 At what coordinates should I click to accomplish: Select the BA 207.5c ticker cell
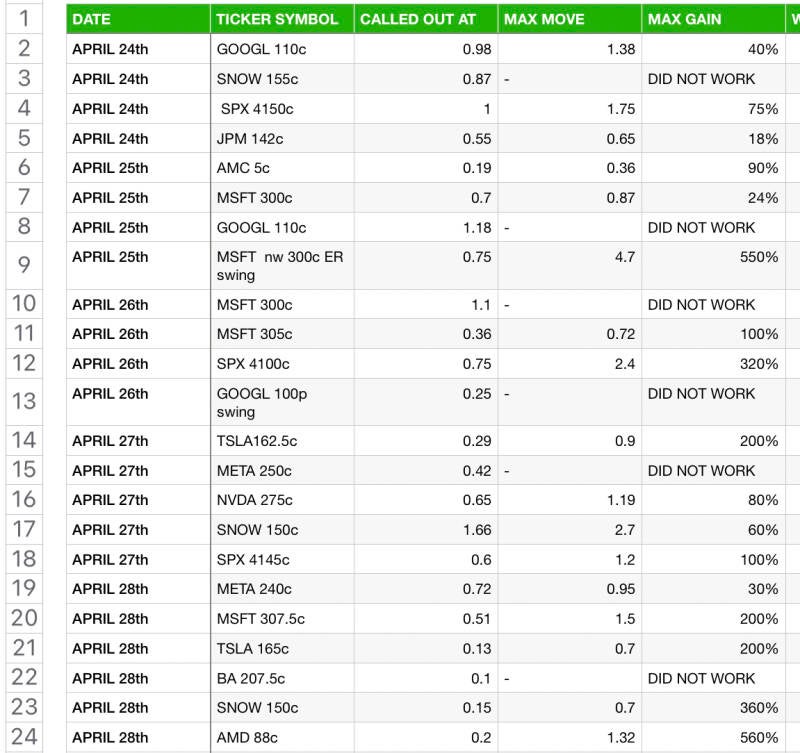point(282,678)
